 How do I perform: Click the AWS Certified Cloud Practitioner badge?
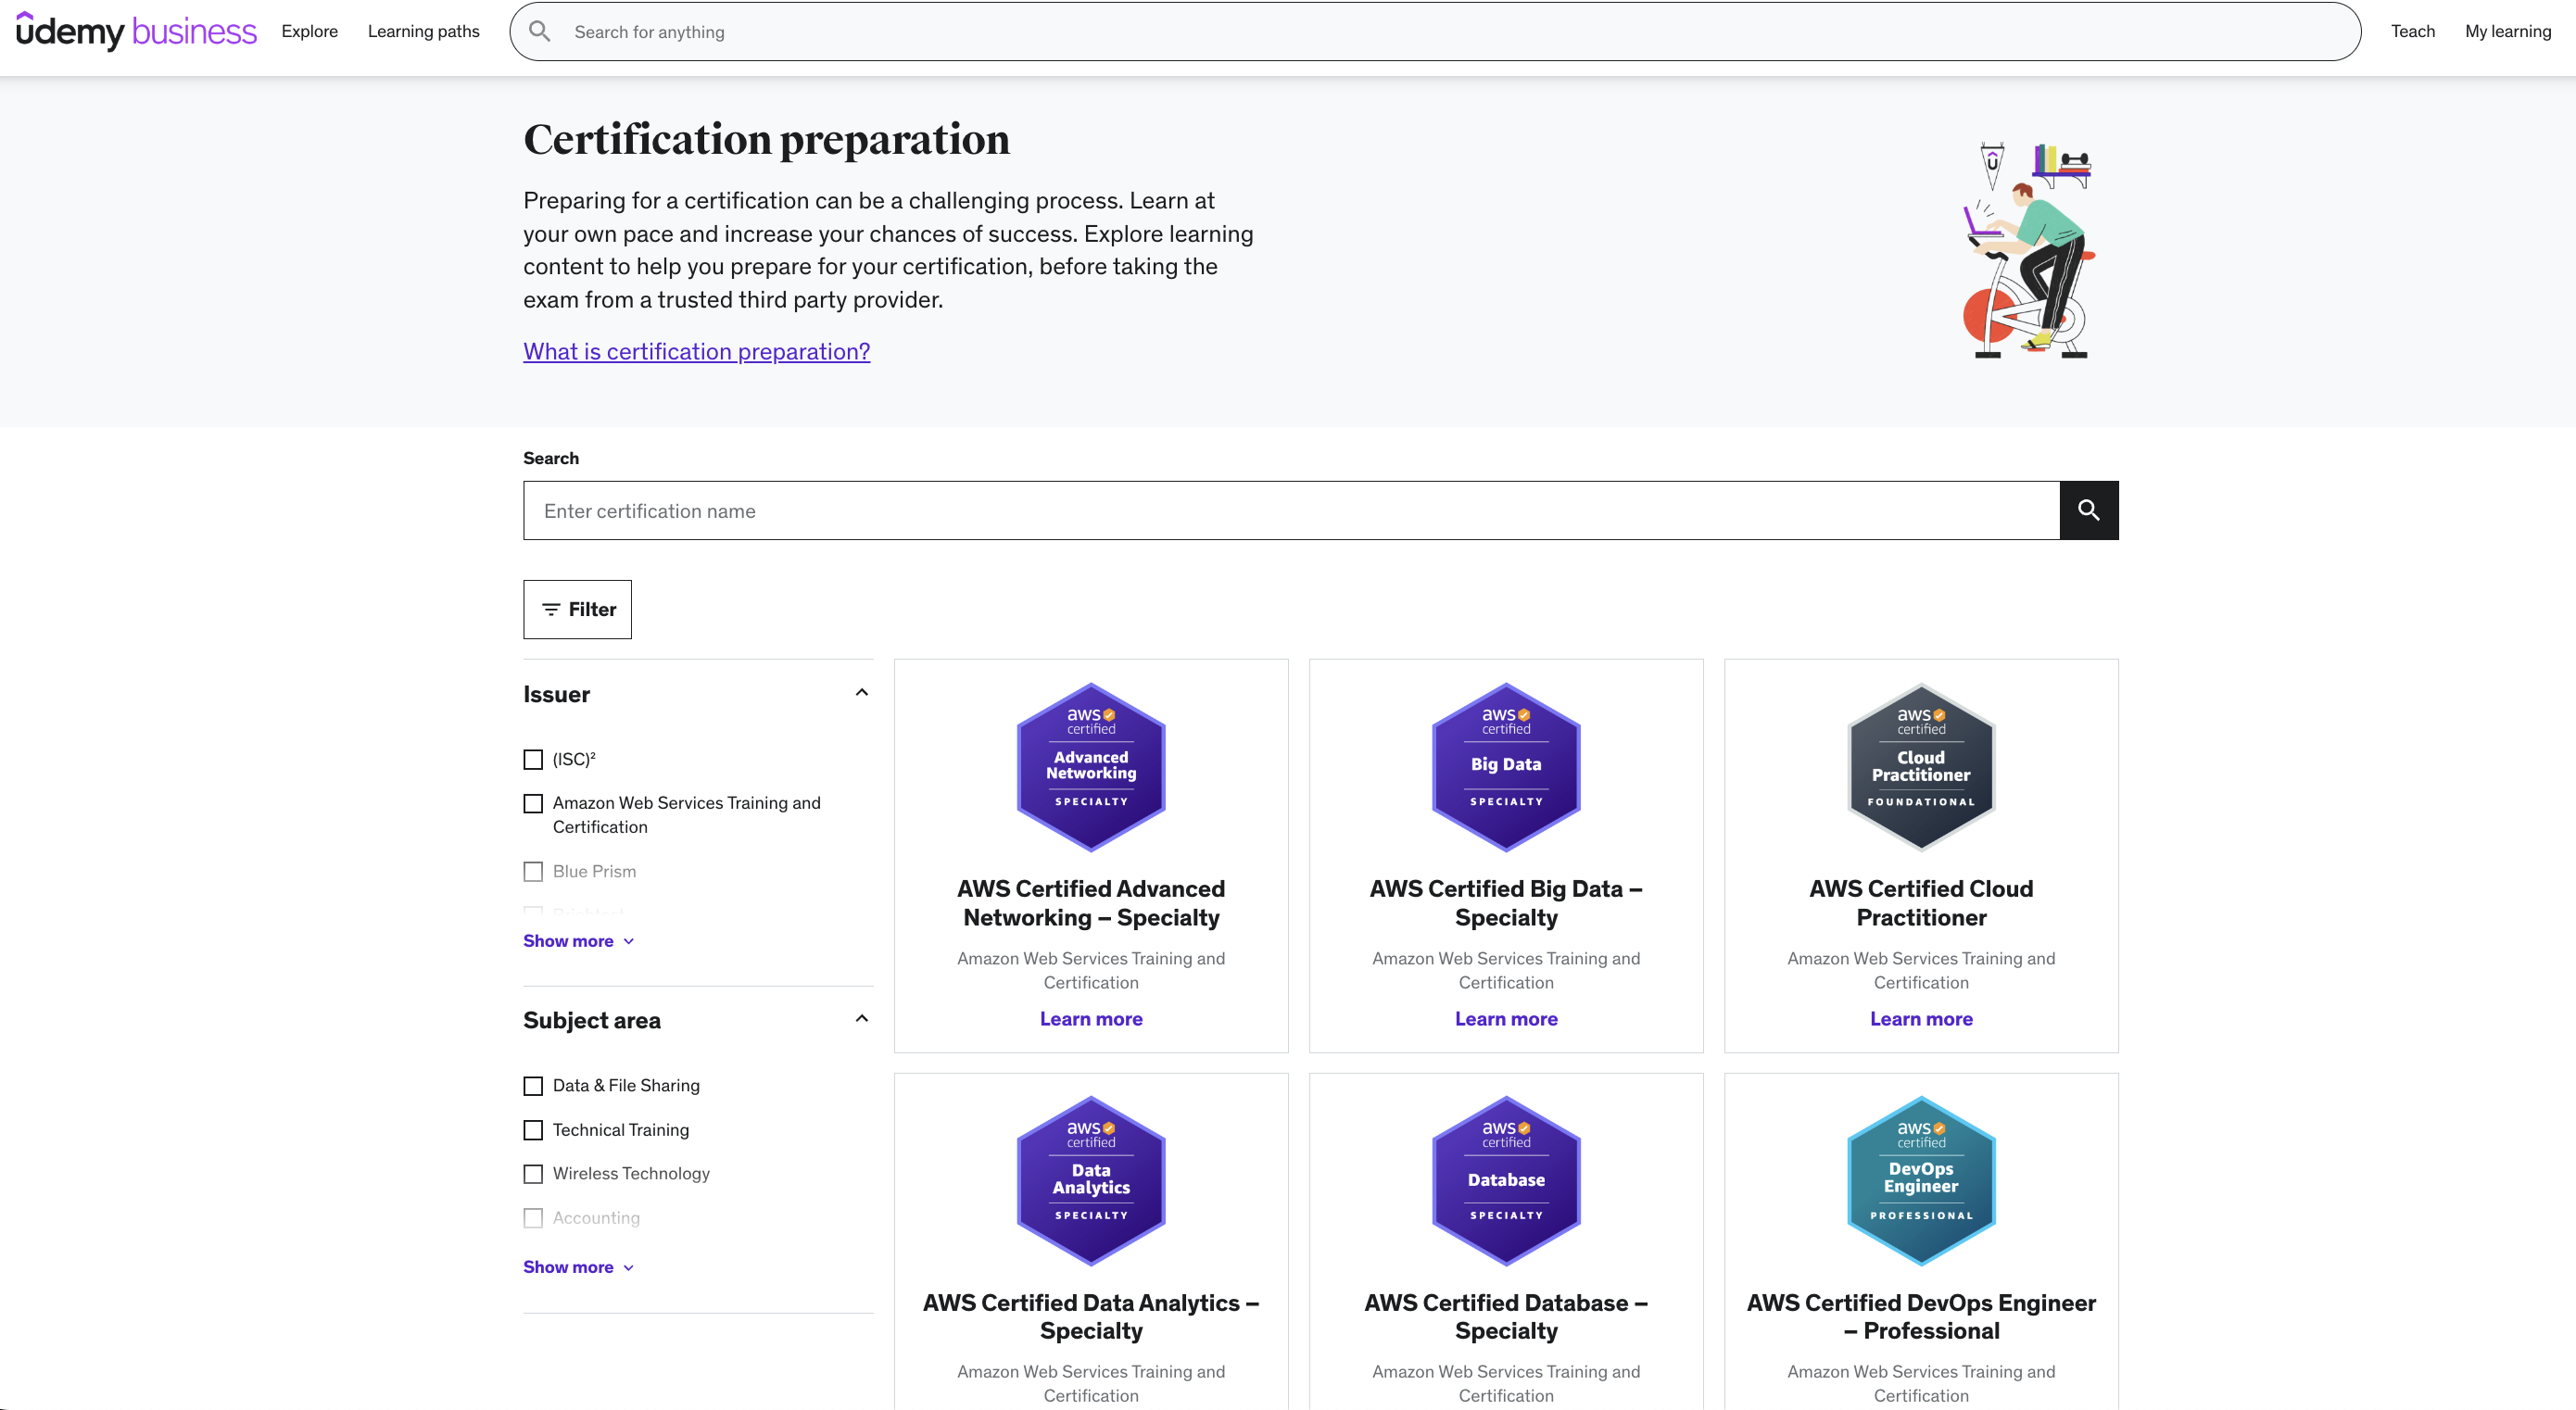[1920, 766]
